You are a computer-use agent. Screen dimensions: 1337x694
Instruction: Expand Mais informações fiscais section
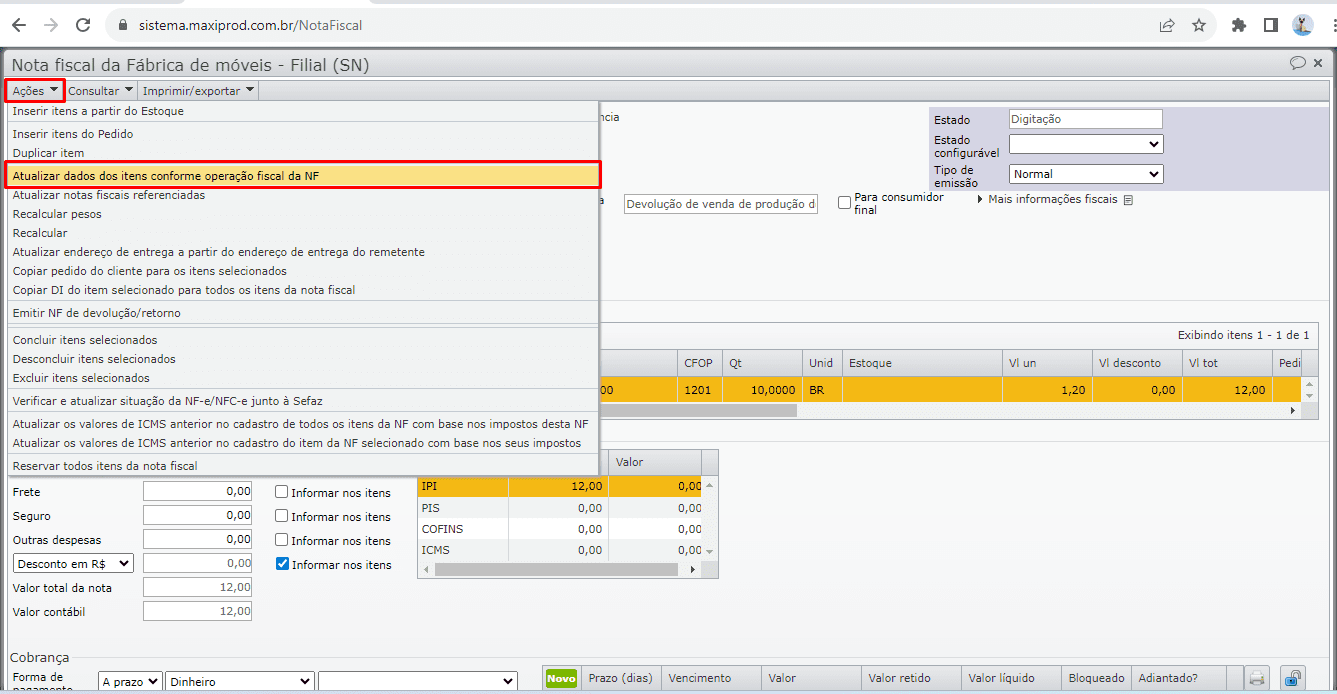click(1046, 200)
